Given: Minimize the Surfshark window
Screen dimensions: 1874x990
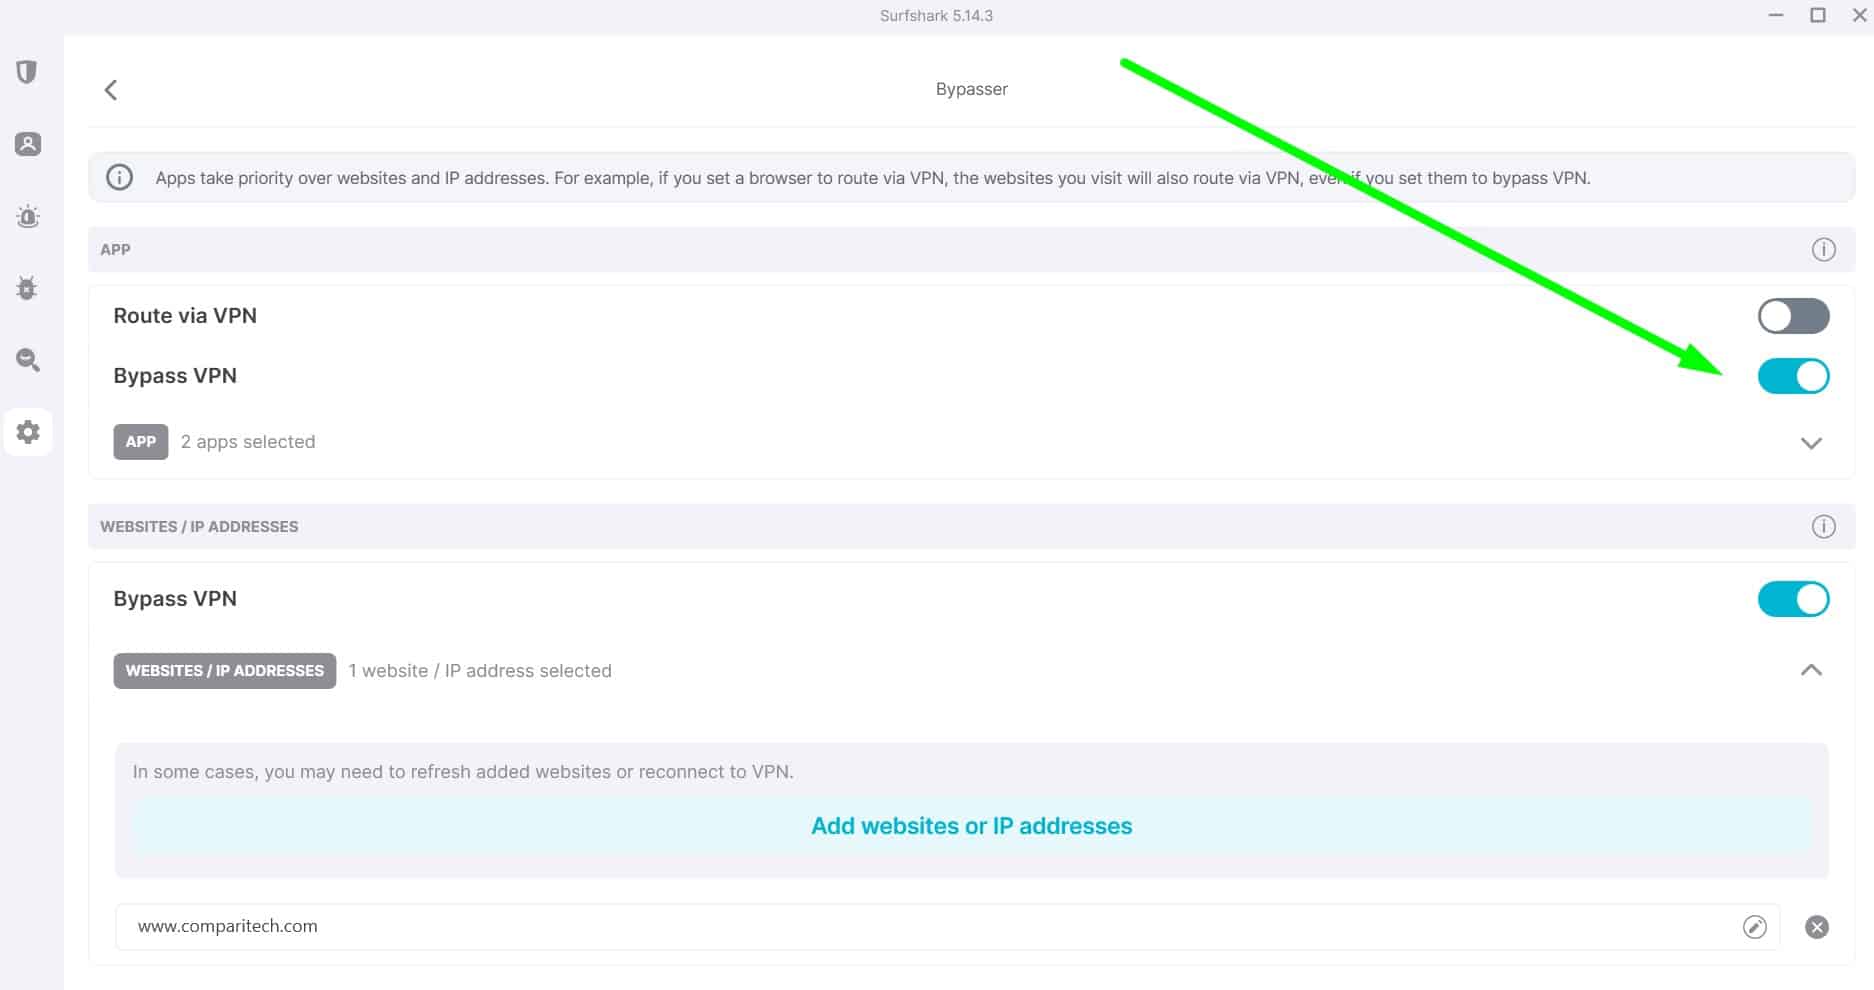Looking at the screenshot, I should pos(1776,15).
